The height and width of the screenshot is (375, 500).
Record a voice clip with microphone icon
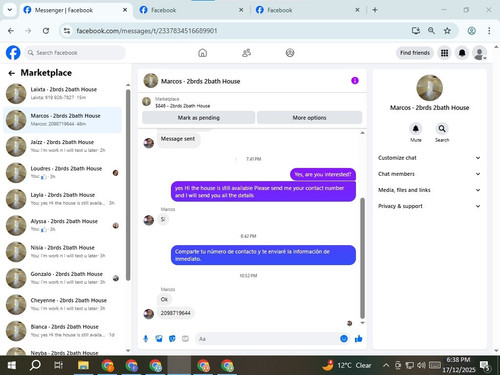click(146, 339)
